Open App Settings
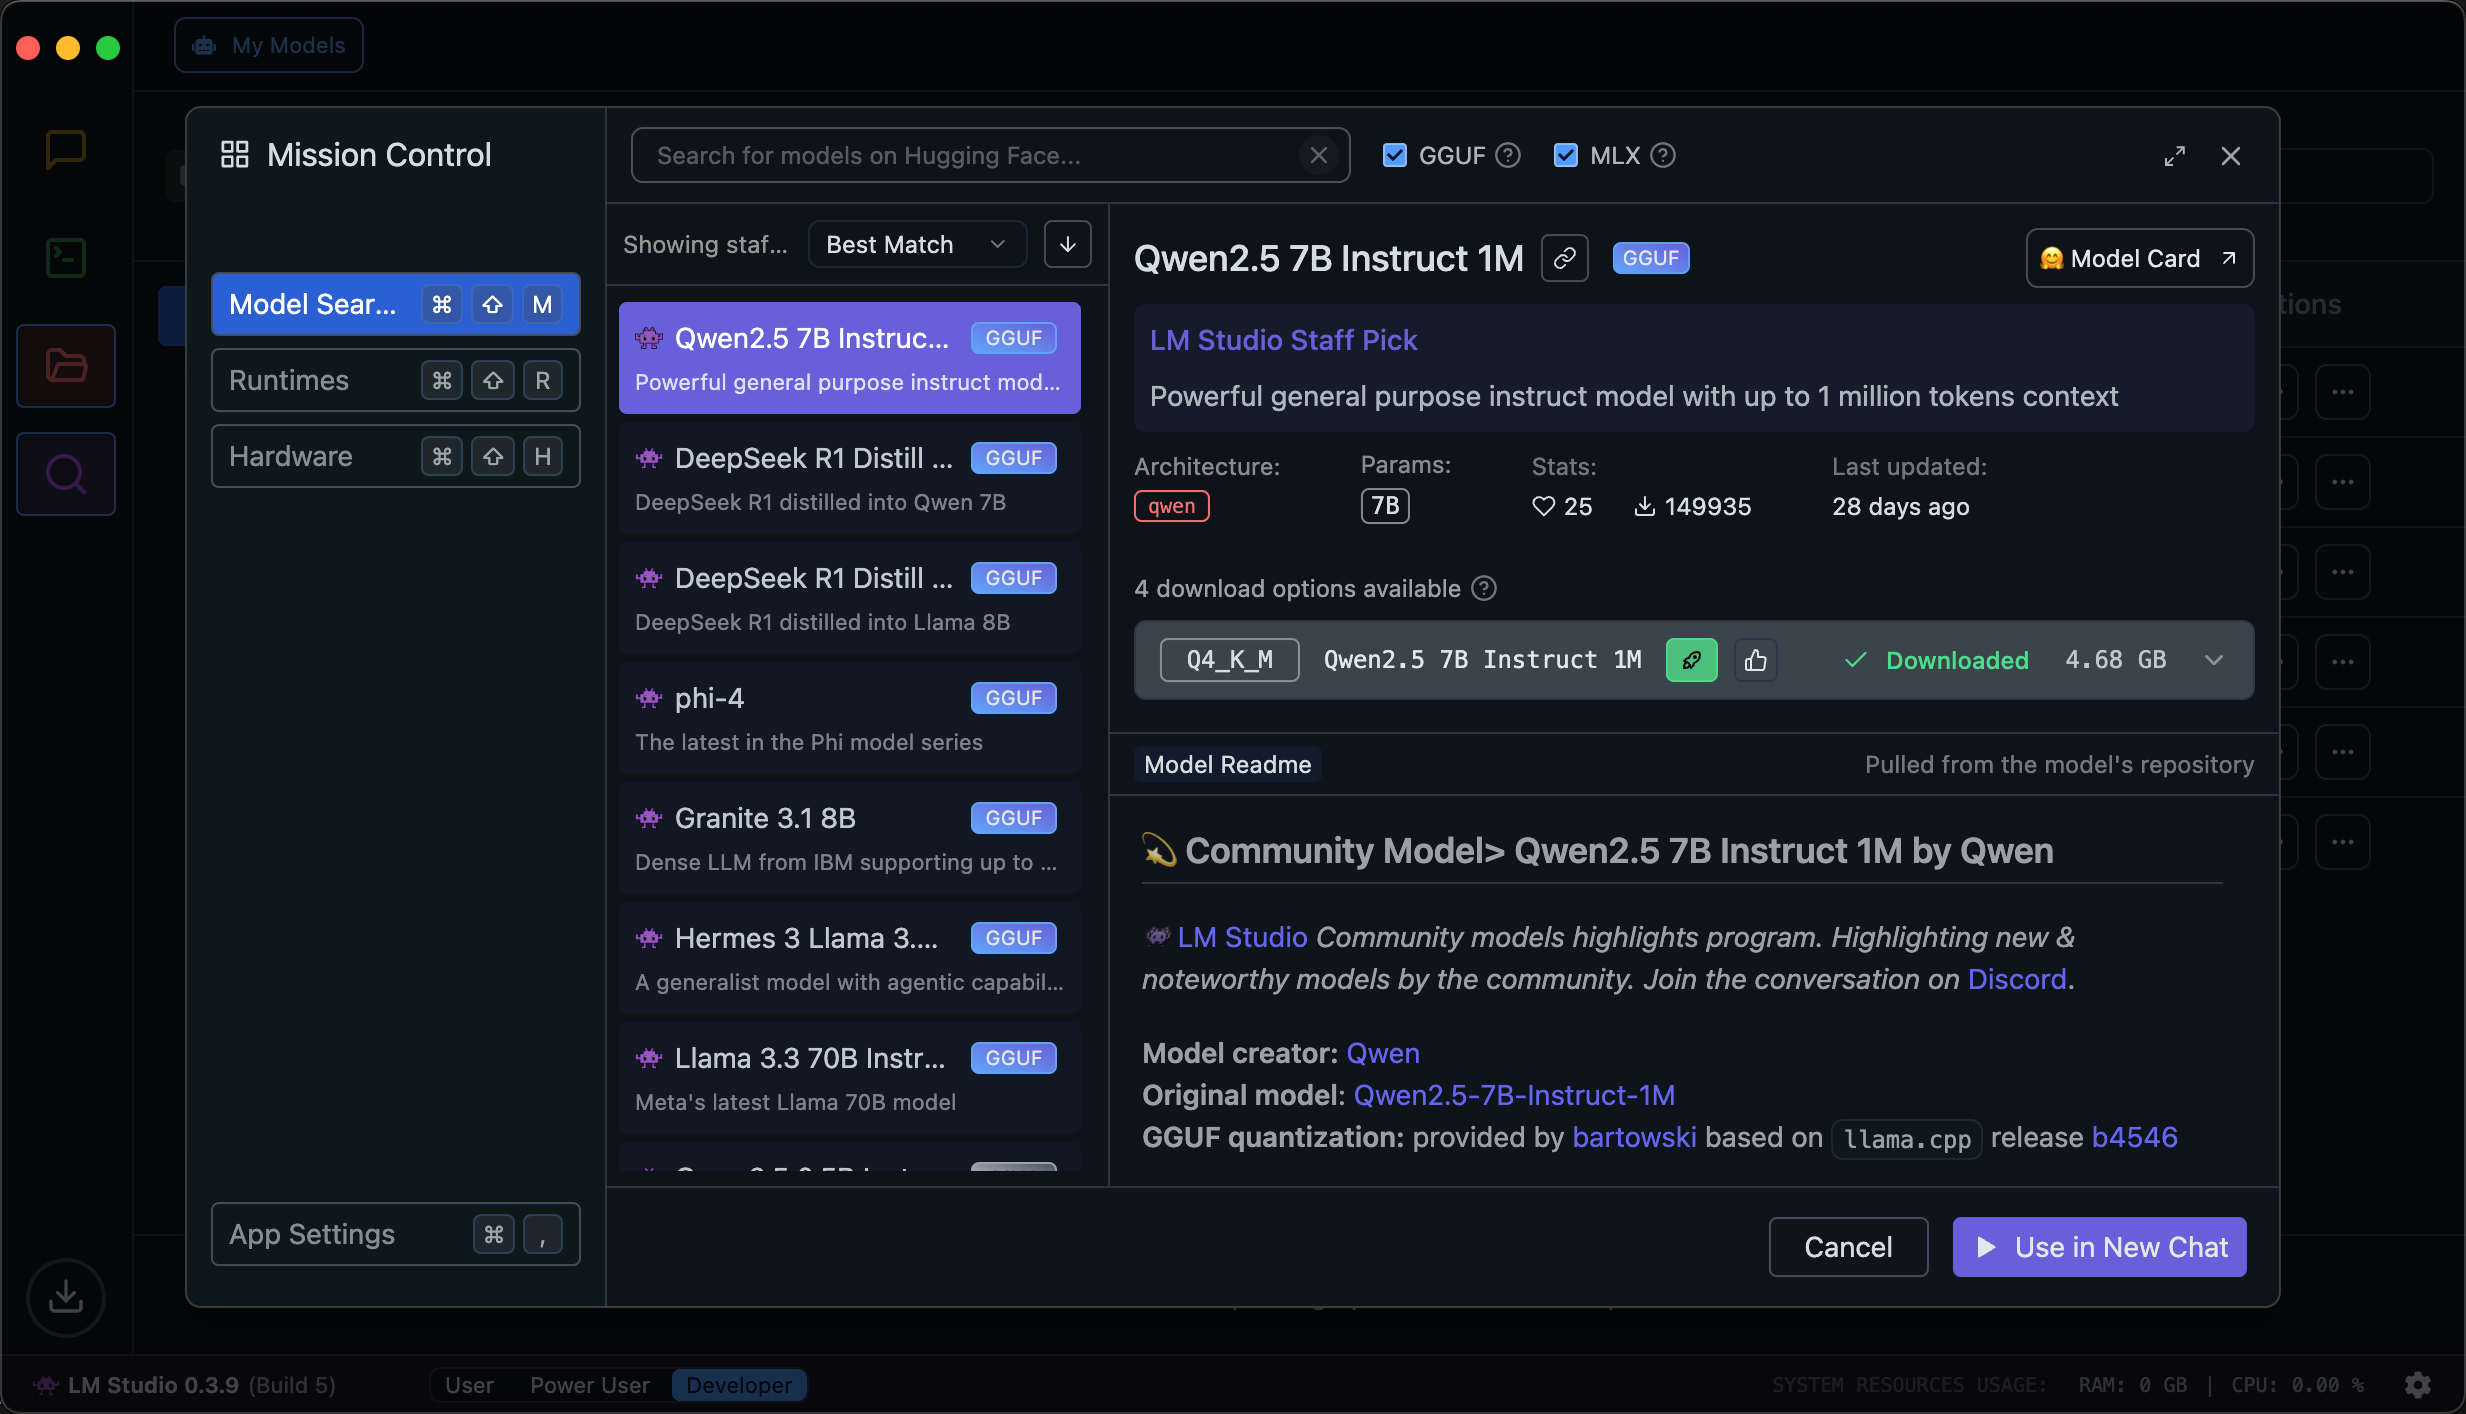This screenshot has width=2466, height=1414. click(x=396, y=1234)
